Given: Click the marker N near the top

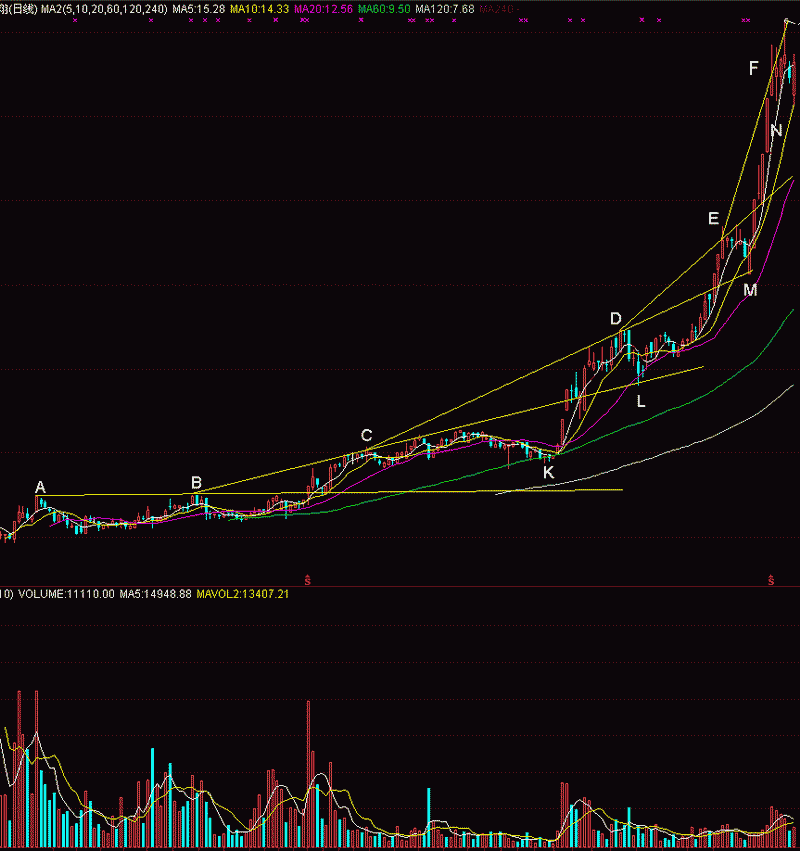Looking at the screenshot, I should pyautogui.click(x=776, y=129).
